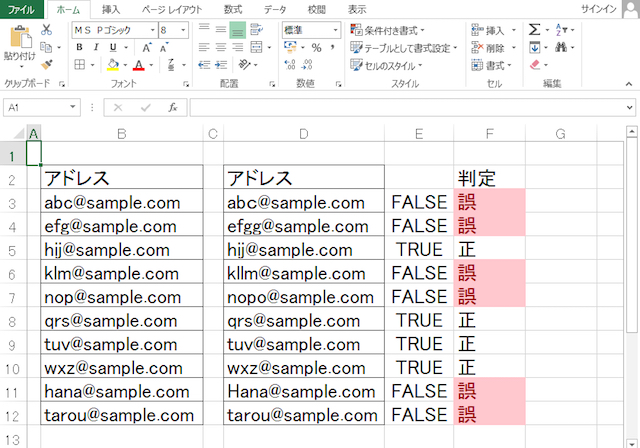Open font settings dialog launcher
Viewport: 640px width, 448px height.
[x=186, y=84]
